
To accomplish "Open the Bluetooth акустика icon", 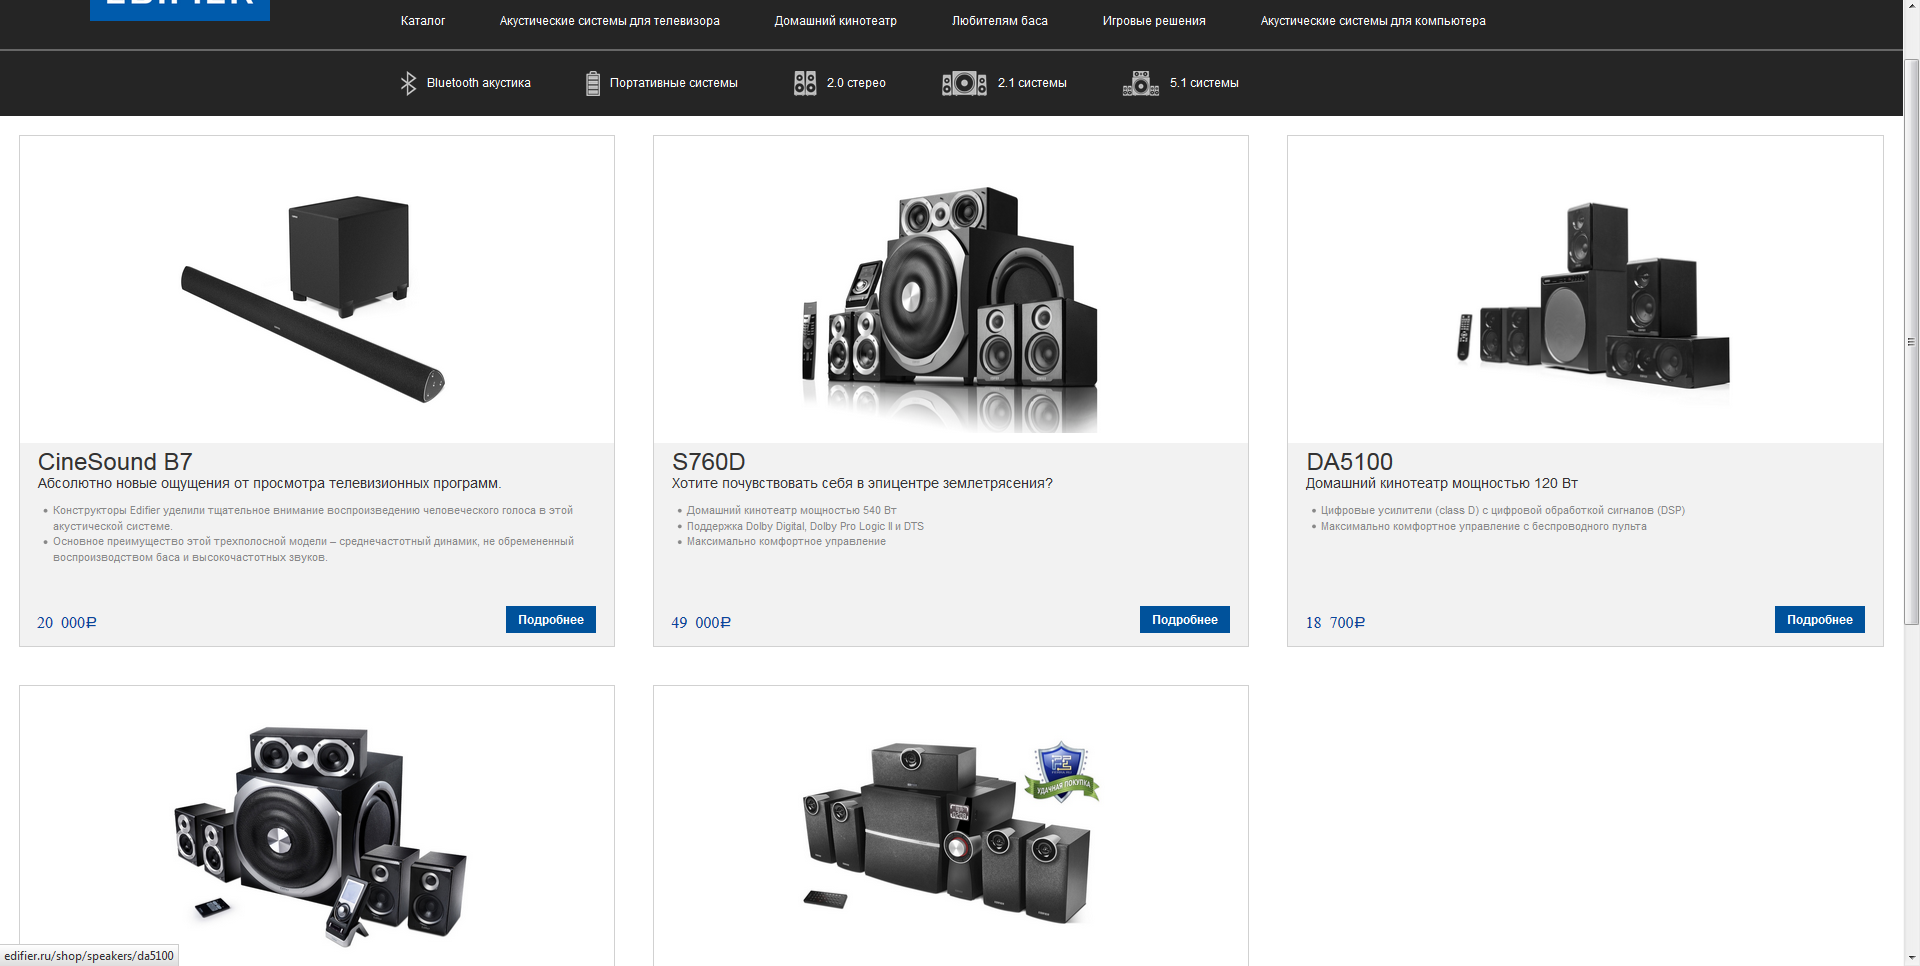I will point(408,83).
